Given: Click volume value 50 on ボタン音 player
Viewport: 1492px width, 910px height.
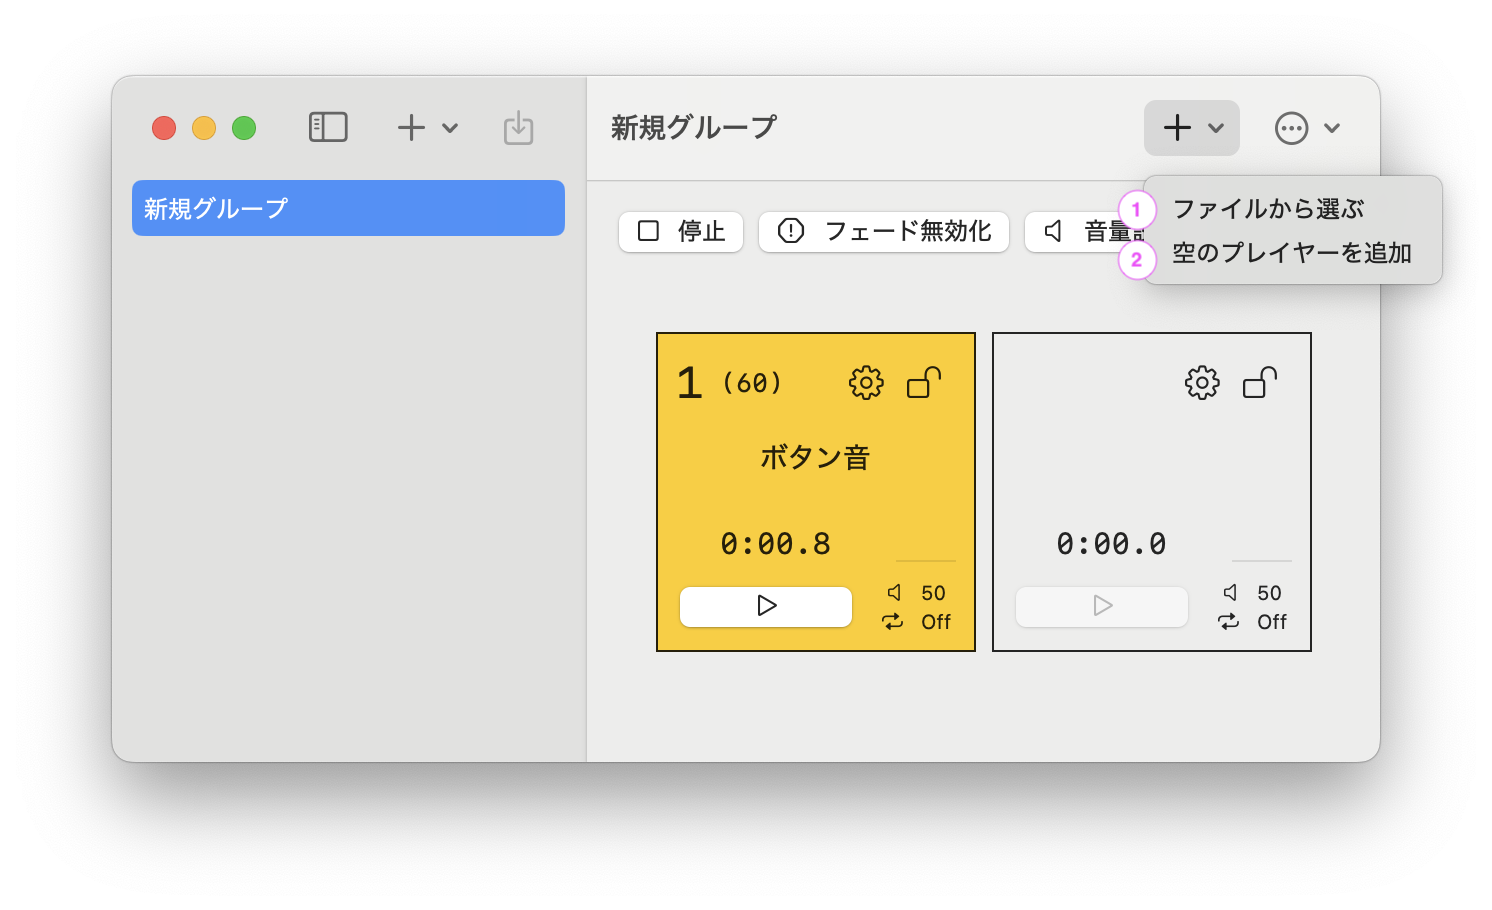Looking at the screenshot, I should 933,593.
